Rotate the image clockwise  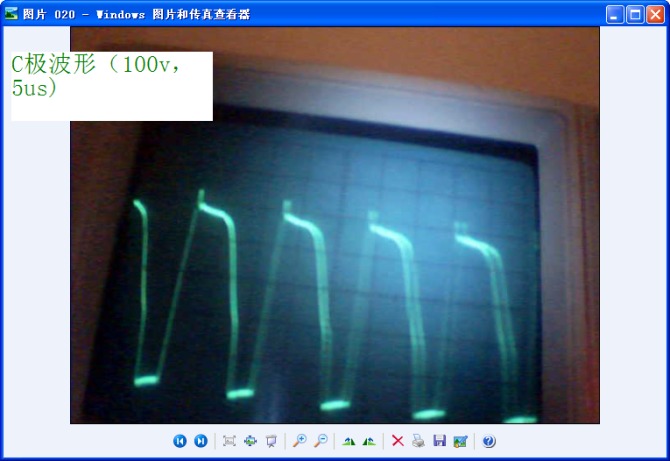[x=349, y=441]
